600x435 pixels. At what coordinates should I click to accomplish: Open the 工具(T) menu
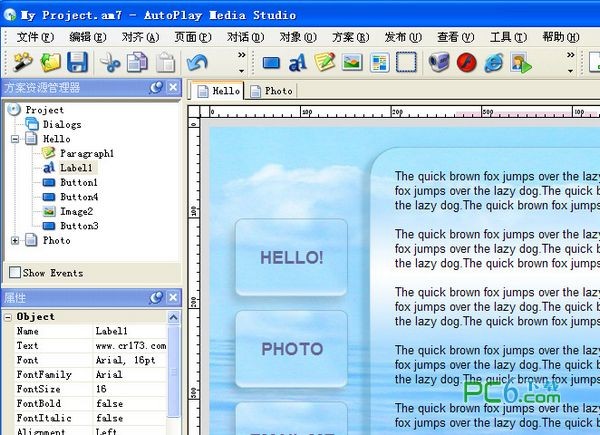click(x=509, y=37)
